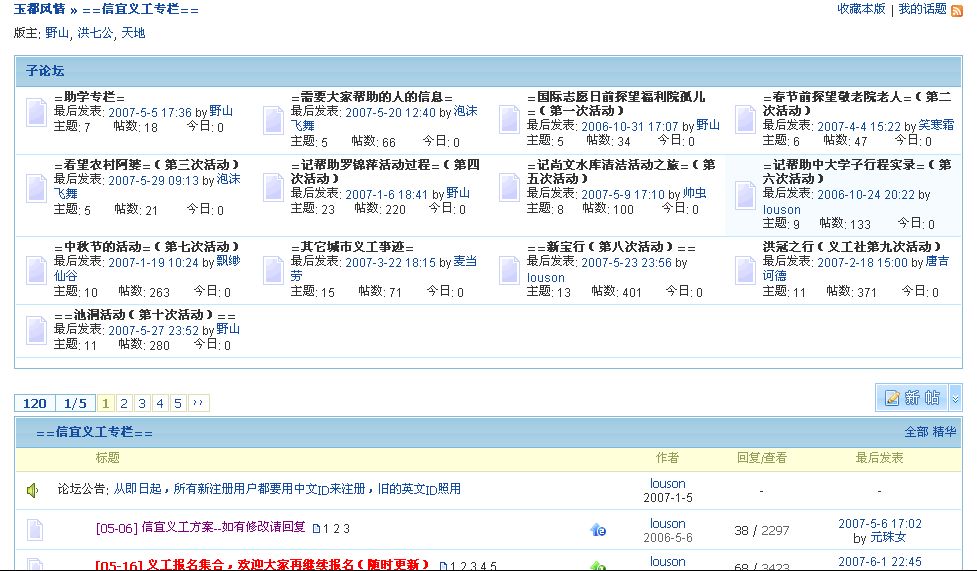Viewport: 977px width, 571px height.
Task: Click the 最后发表 column header
Action: (x=879, y=458)
